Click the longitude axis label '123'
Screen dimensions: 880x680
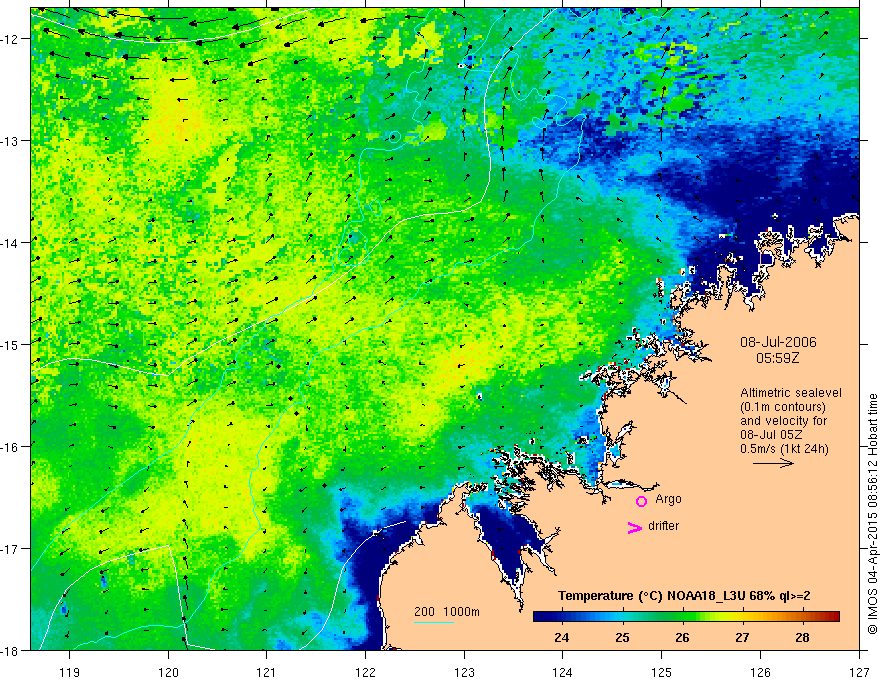click(464, 672)
